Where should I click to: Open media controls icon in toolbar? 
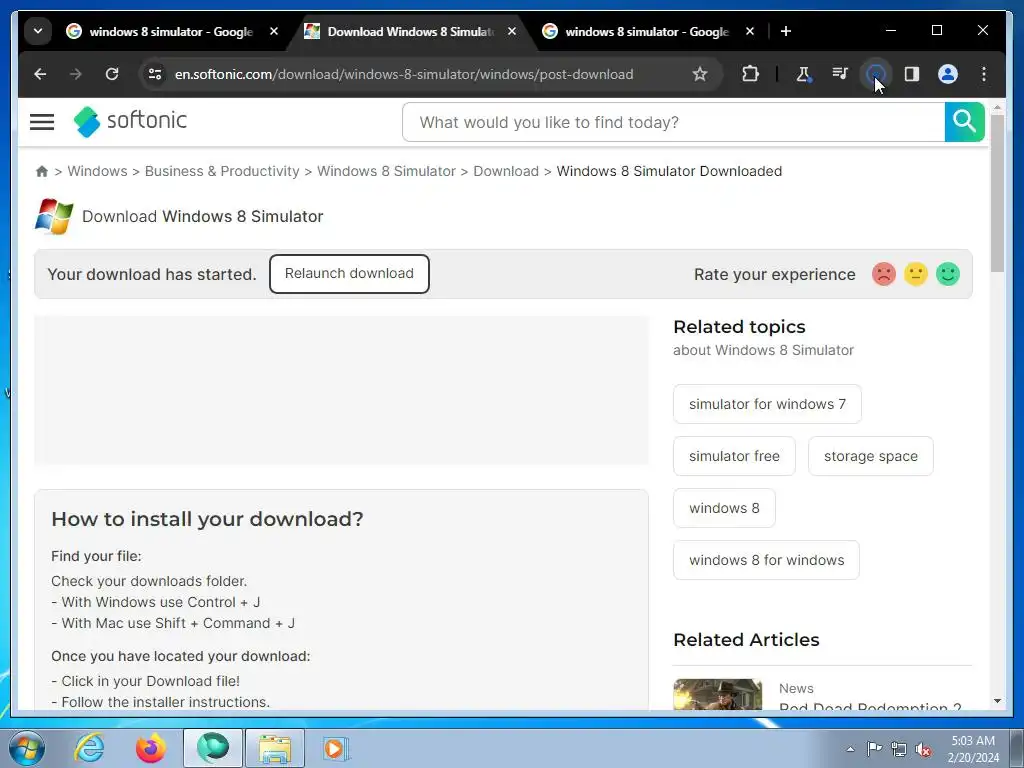point(840,74)
